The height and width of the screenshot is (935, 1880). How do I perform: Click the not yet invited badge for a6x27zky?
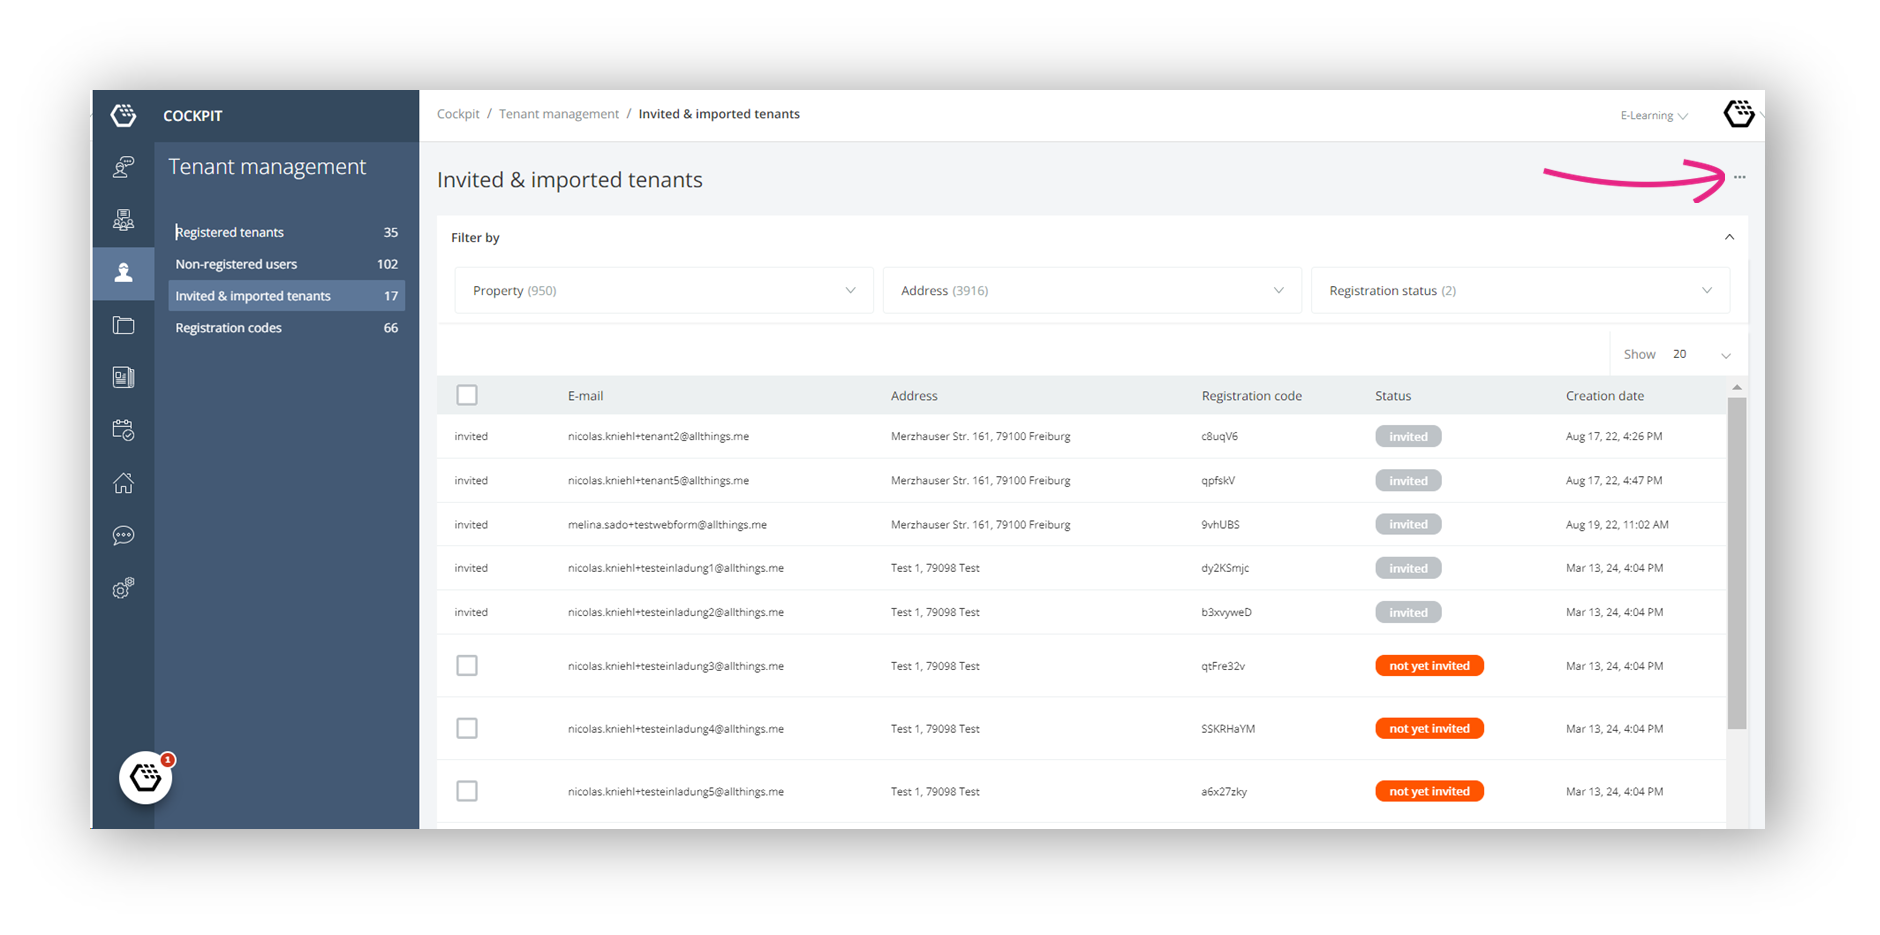coord(1429,791)
